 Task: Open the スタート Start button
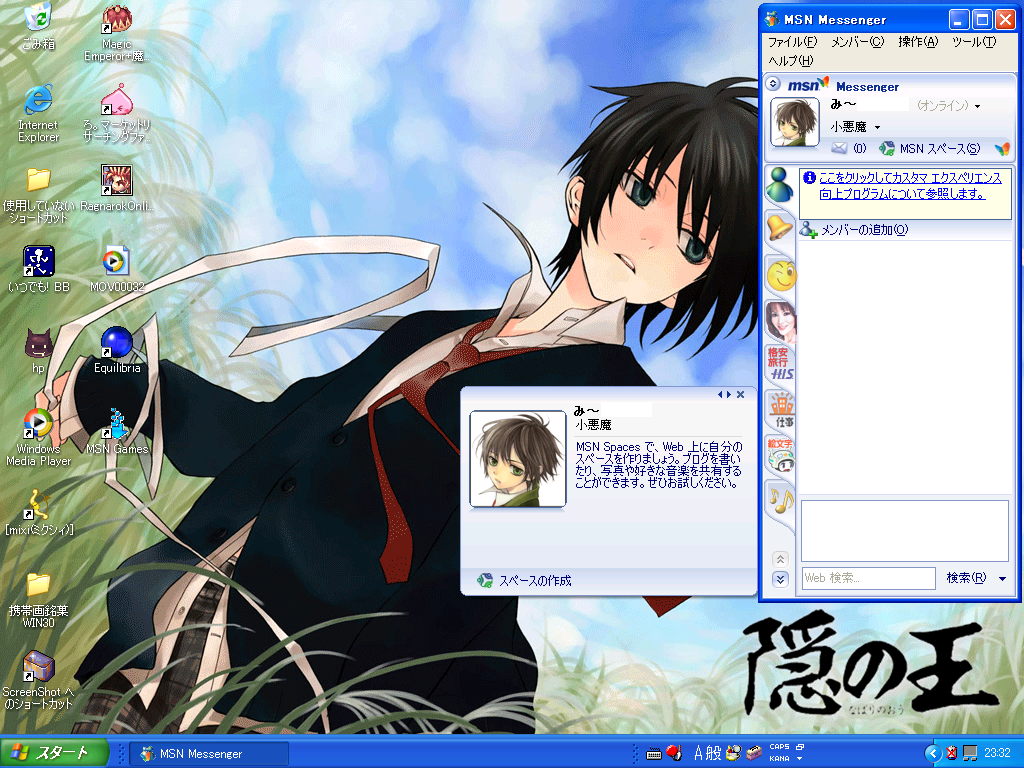[x=54, y=753]
